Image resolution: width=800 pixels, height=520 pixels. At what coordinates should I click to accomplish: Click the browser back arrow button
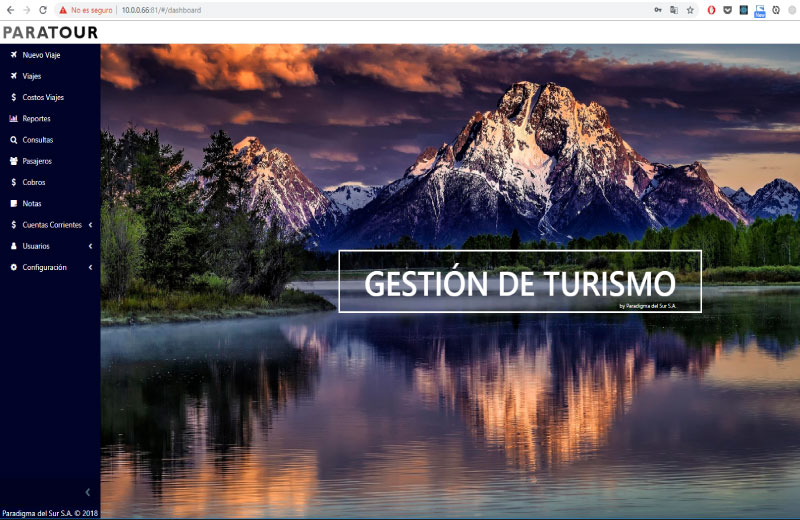pyautogui.click(x=10, y=10)
